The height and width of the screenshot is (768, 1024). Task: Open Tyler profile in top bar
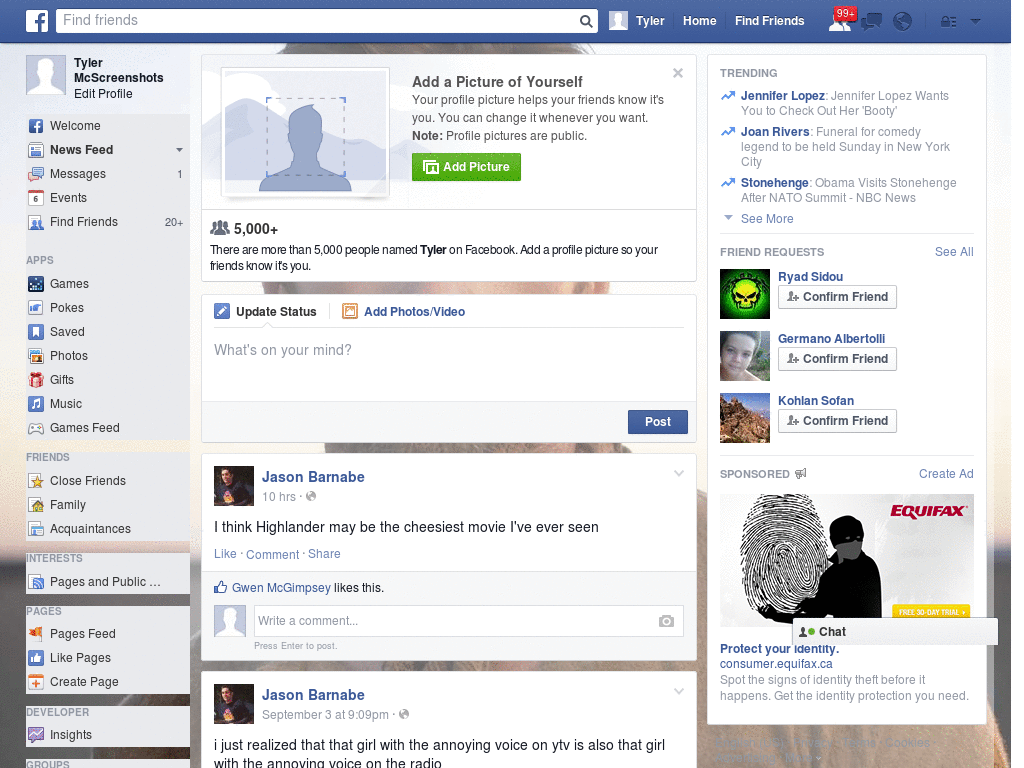[637, 21]
